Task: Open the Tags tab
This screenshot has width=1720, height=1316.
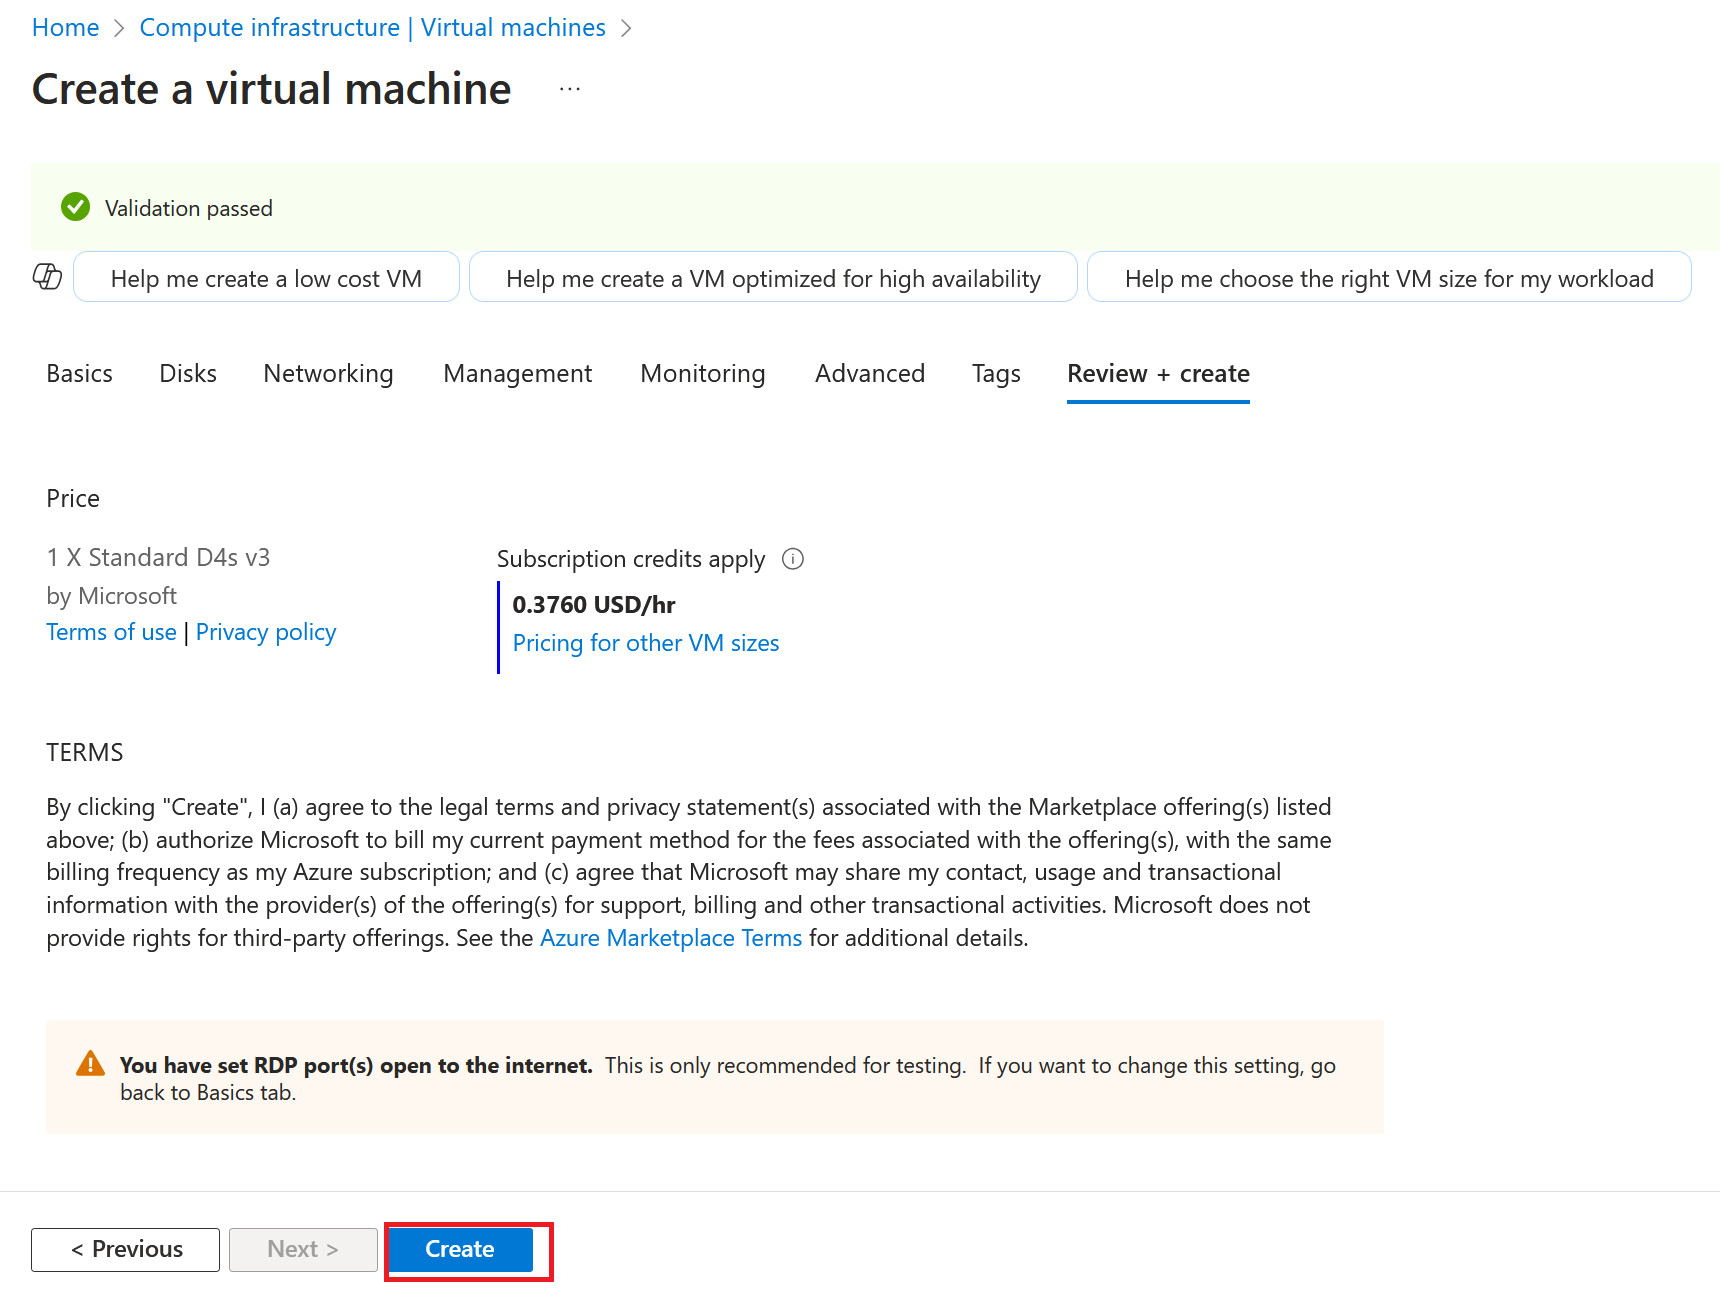Action: (x=996, y=373)
